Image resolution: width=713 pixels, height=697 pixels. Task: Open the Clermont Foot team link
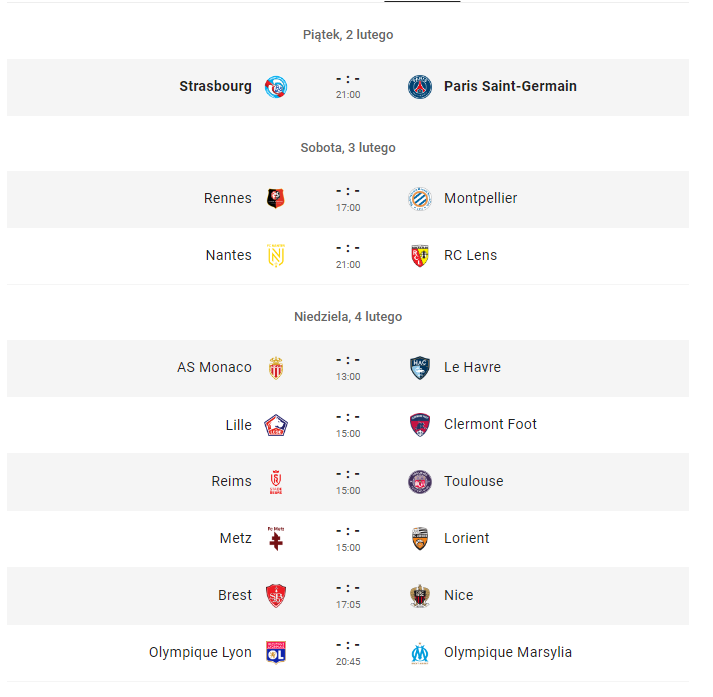[490, 424]
